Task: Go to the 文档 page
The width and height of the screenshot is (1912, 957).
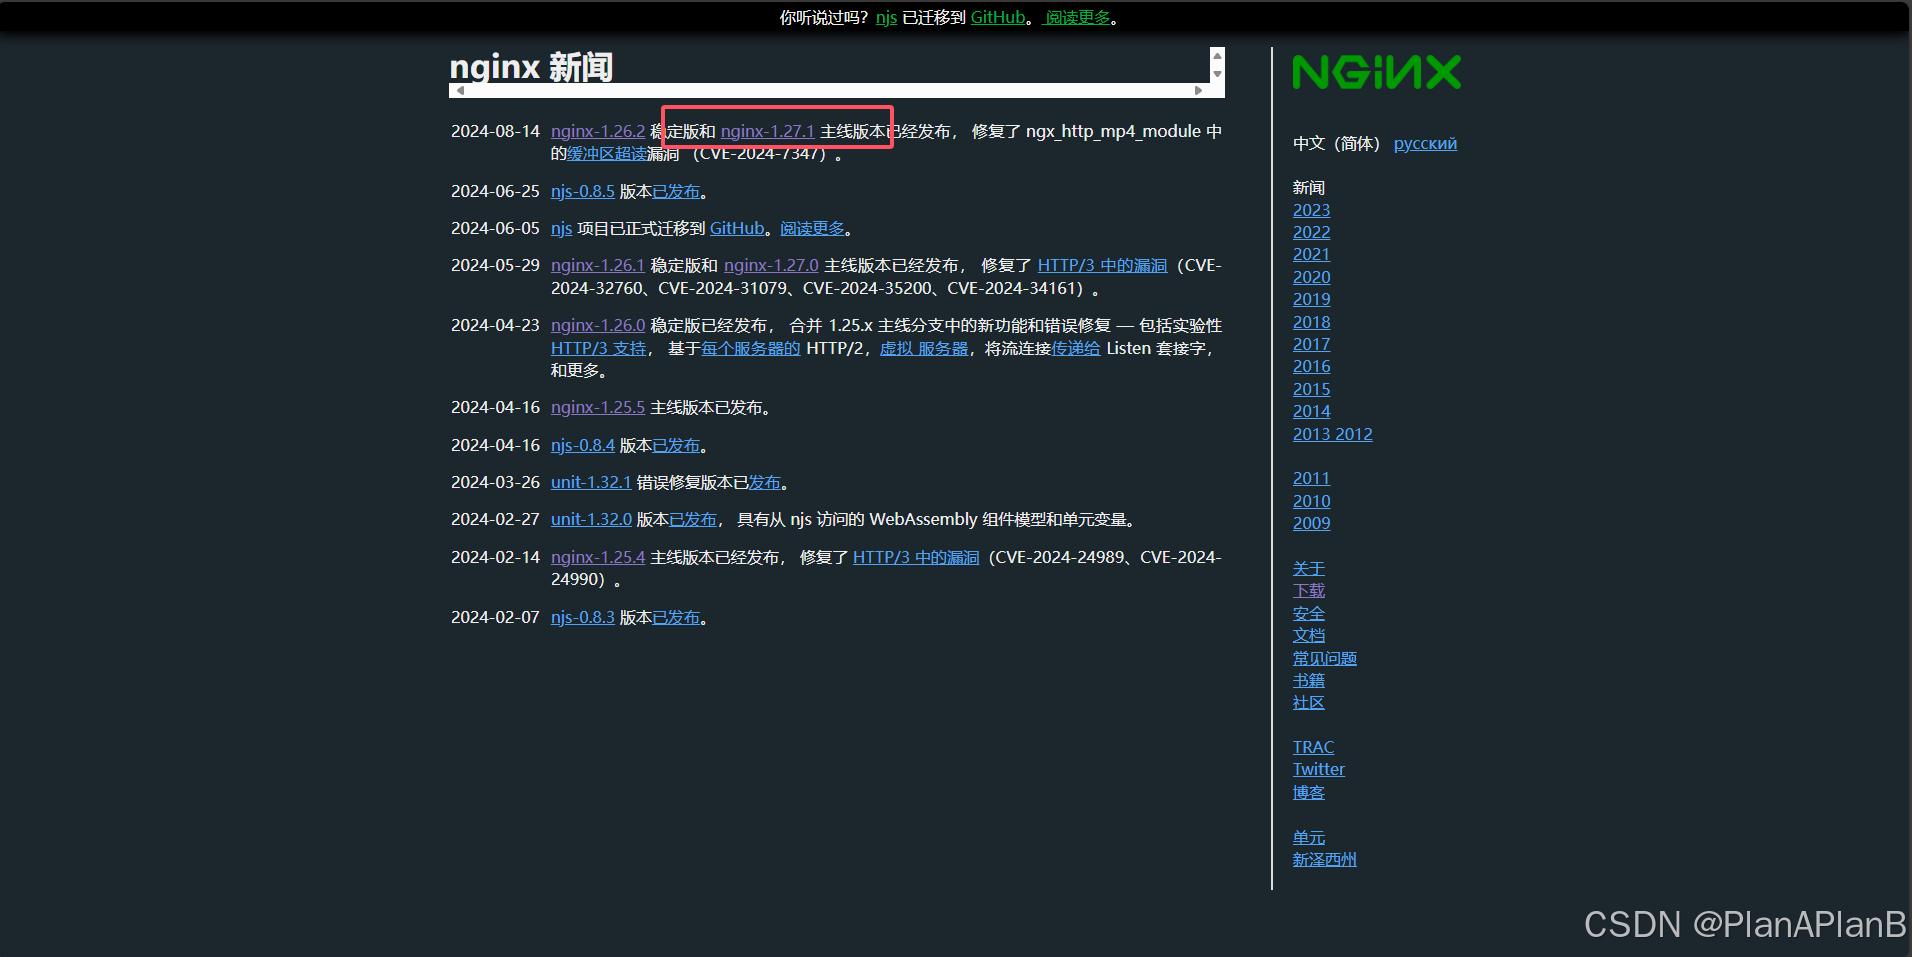Action: click(1308, 636)
